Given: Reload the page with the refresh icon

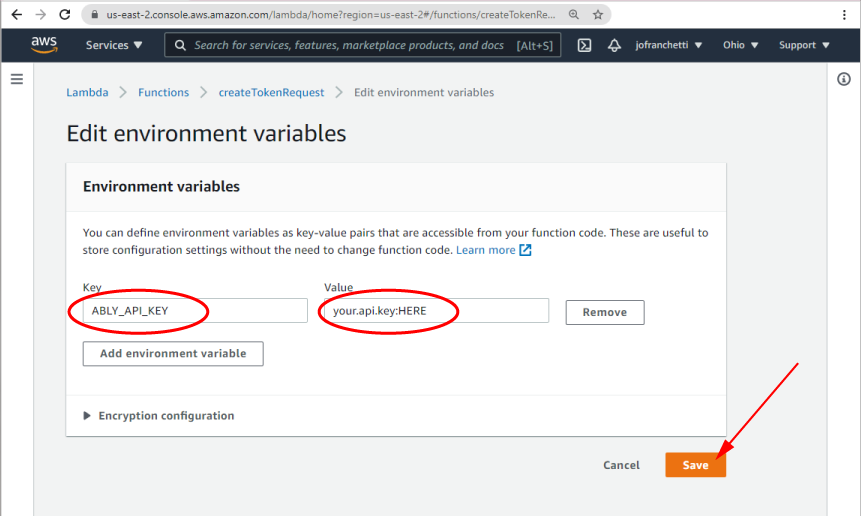Looking at the screenshot, I should (65, 14).
